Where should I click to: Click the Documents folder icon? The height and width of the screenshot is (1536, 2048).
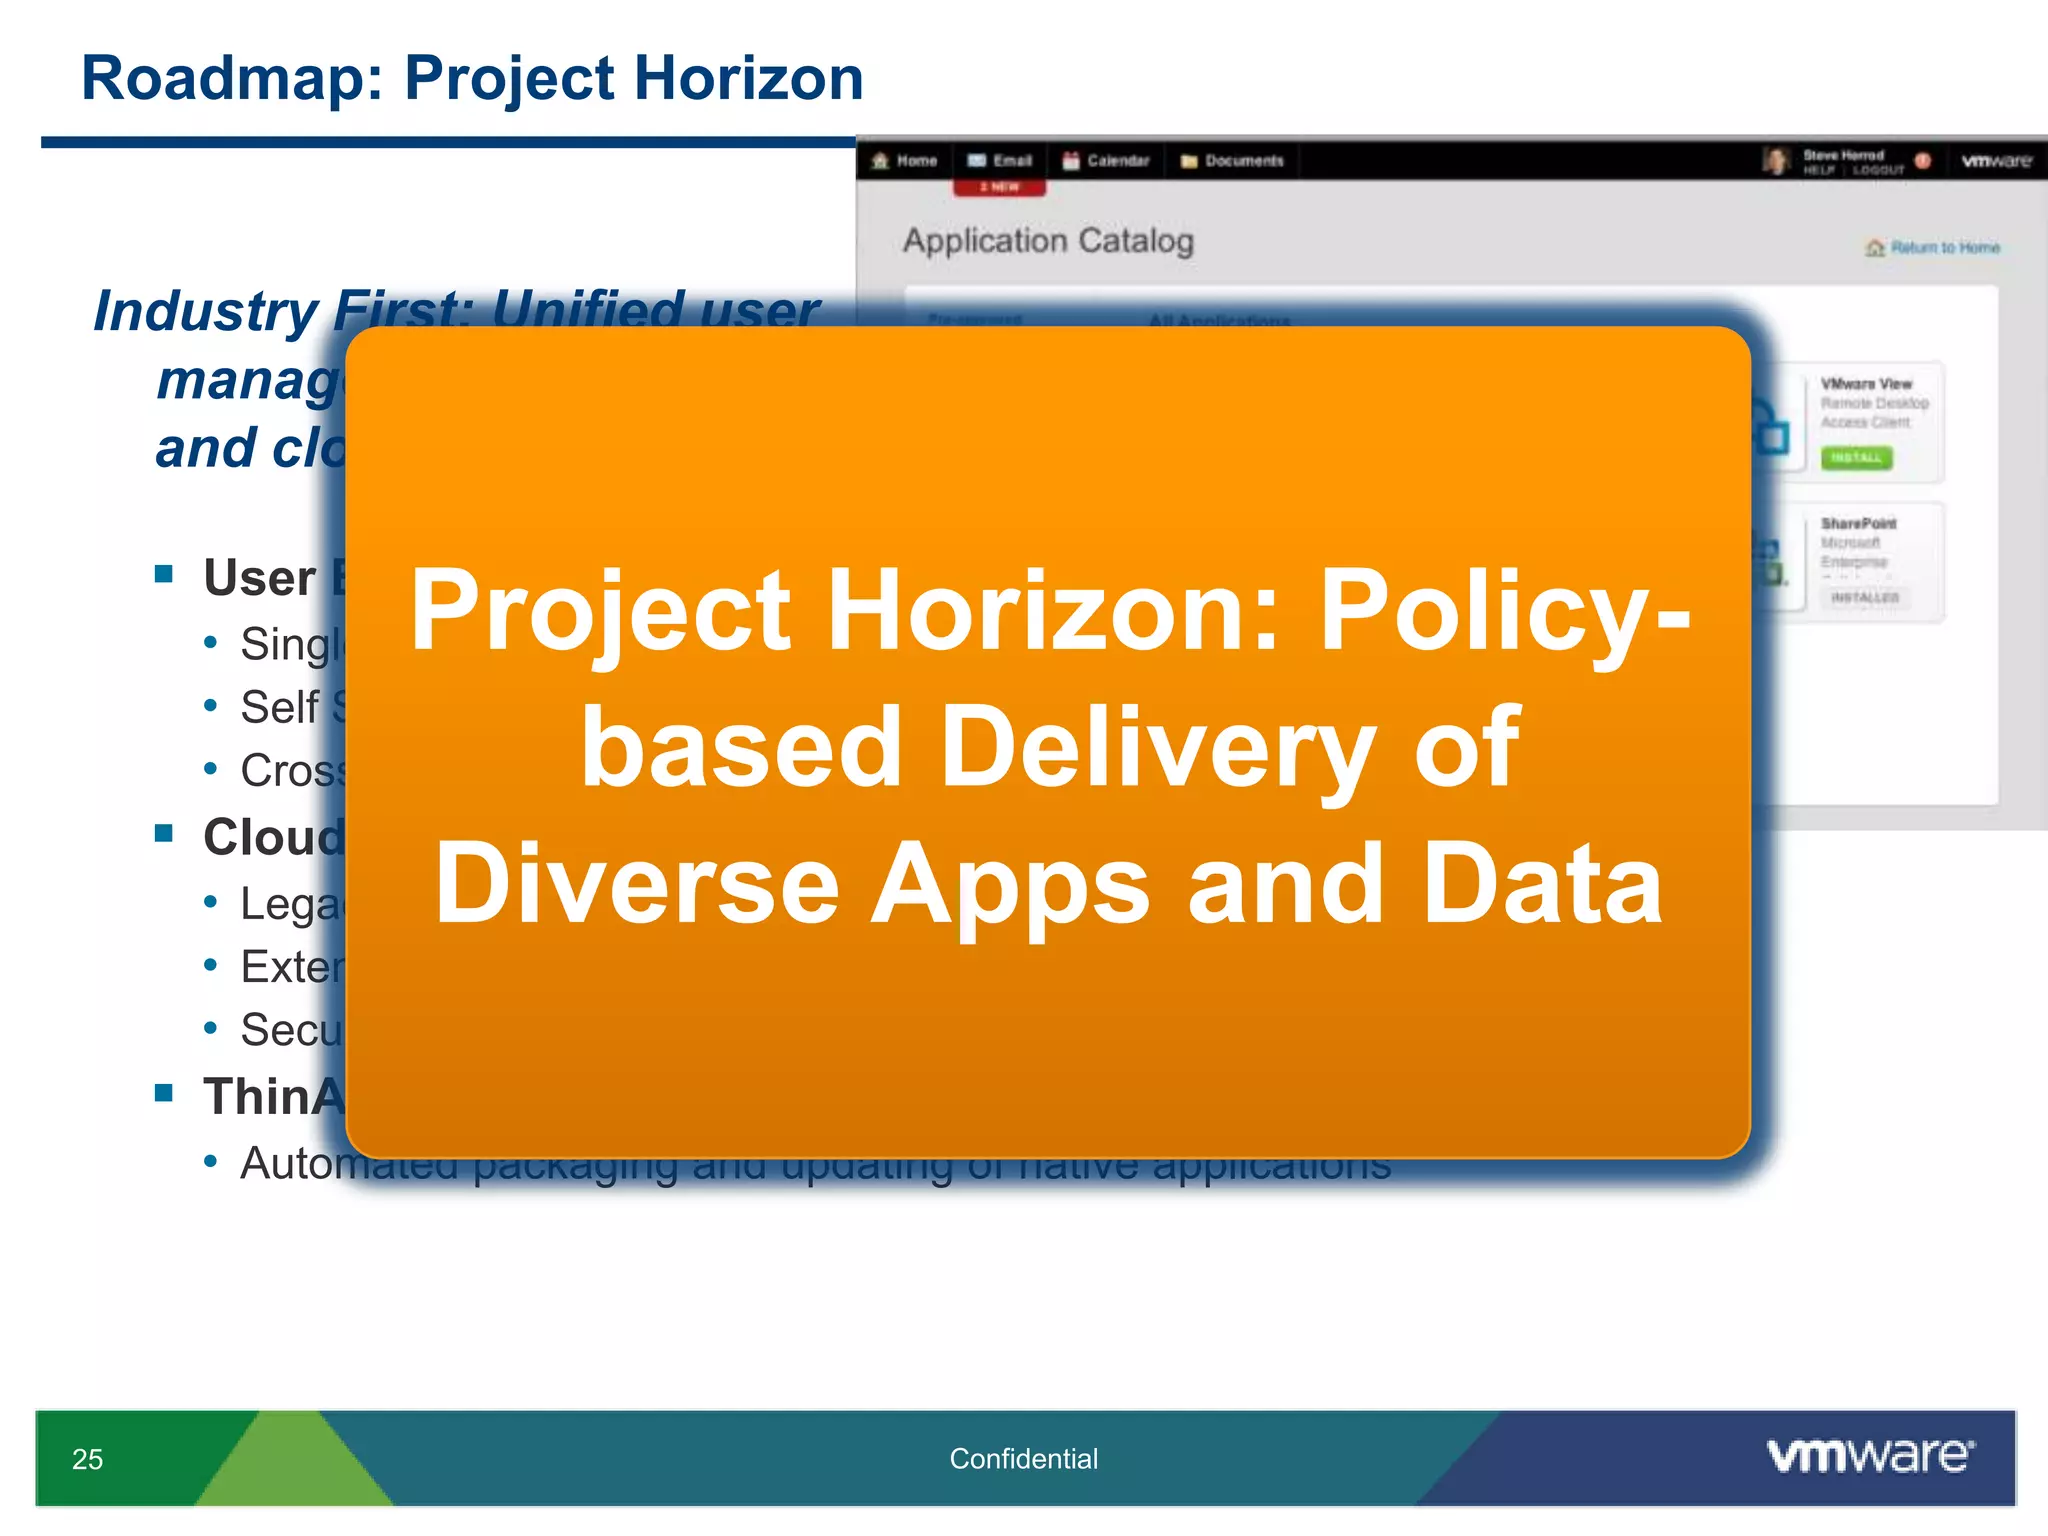click(1189, 162)
